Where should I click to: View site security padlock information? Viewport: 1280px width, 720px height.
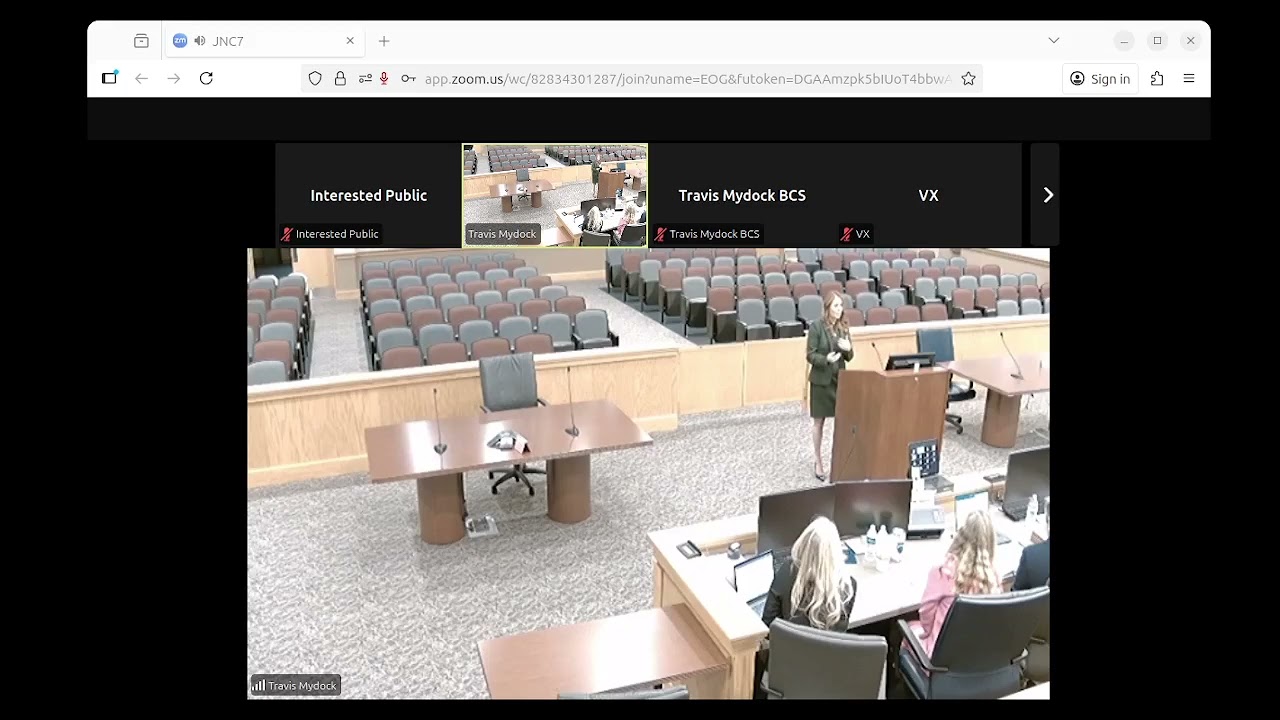point(340,79)
